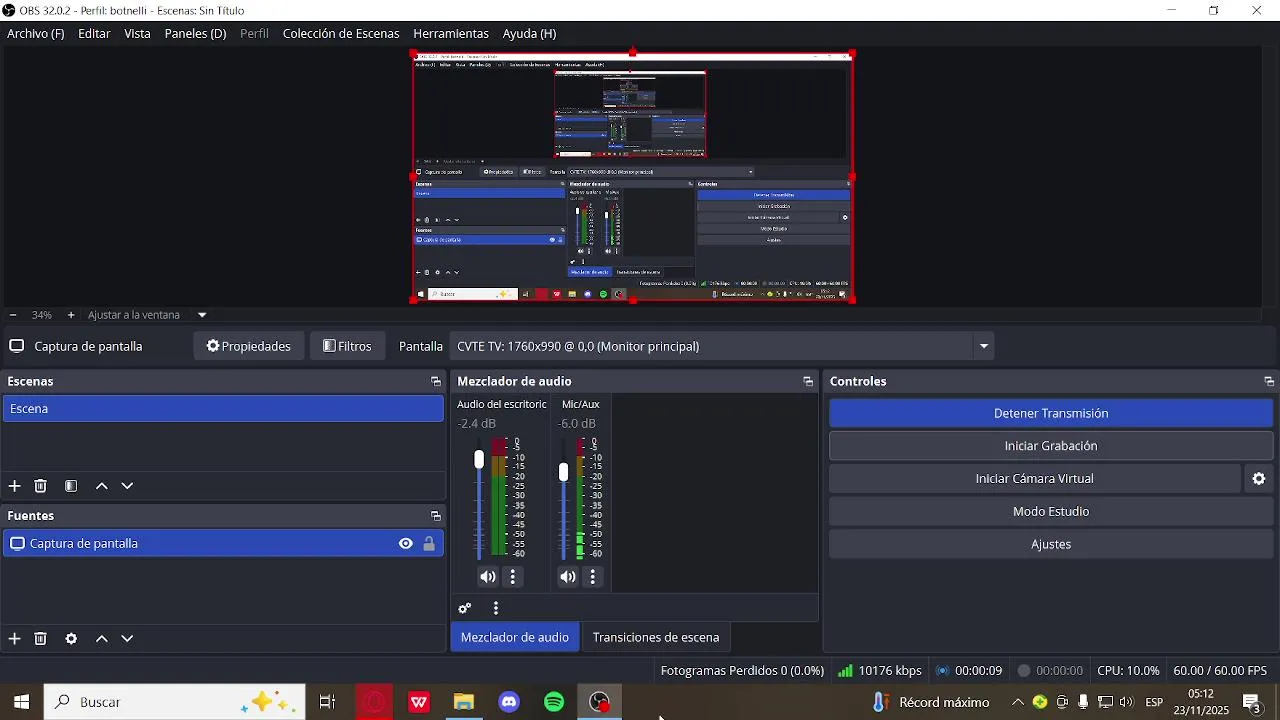Remove selected scene with trash icon
The width and height of the screenshot is (1280, 720).
click(x=41, y=486)
